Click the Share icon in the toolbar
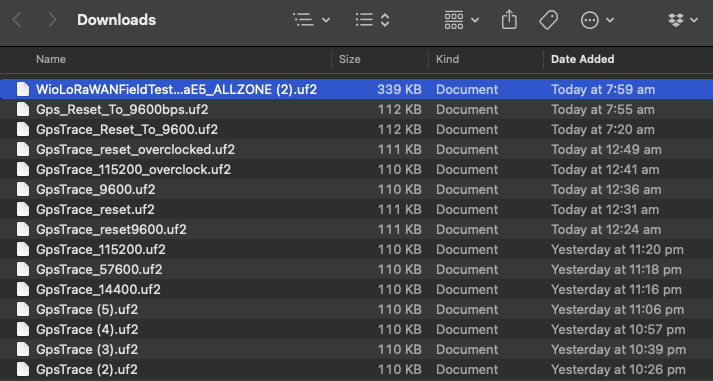 [509, 20]
